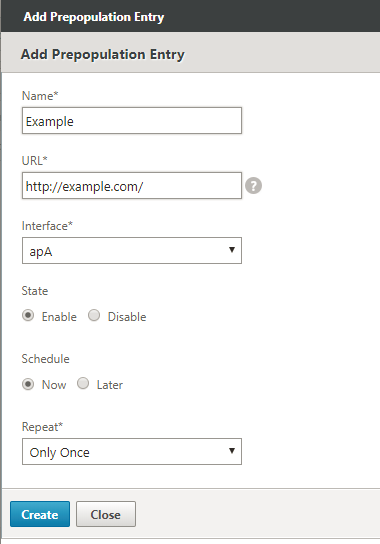Click the arrow on the Repeat combo box

tap(232, 451)
